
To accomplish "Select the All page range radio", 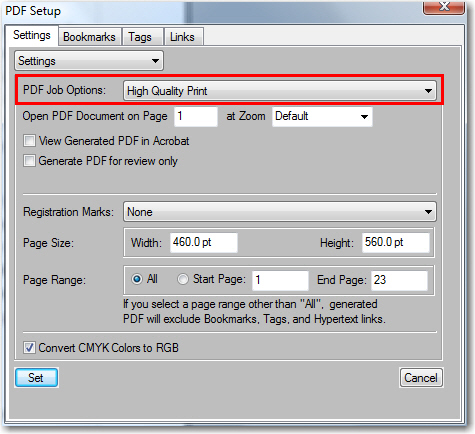I will pyautogui.click(x=137, y=279).
